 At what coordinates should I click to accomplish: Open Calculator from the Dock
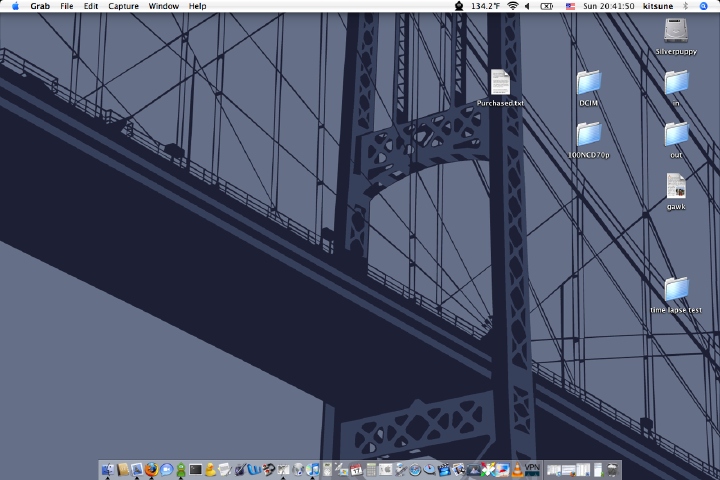(371, 470)
